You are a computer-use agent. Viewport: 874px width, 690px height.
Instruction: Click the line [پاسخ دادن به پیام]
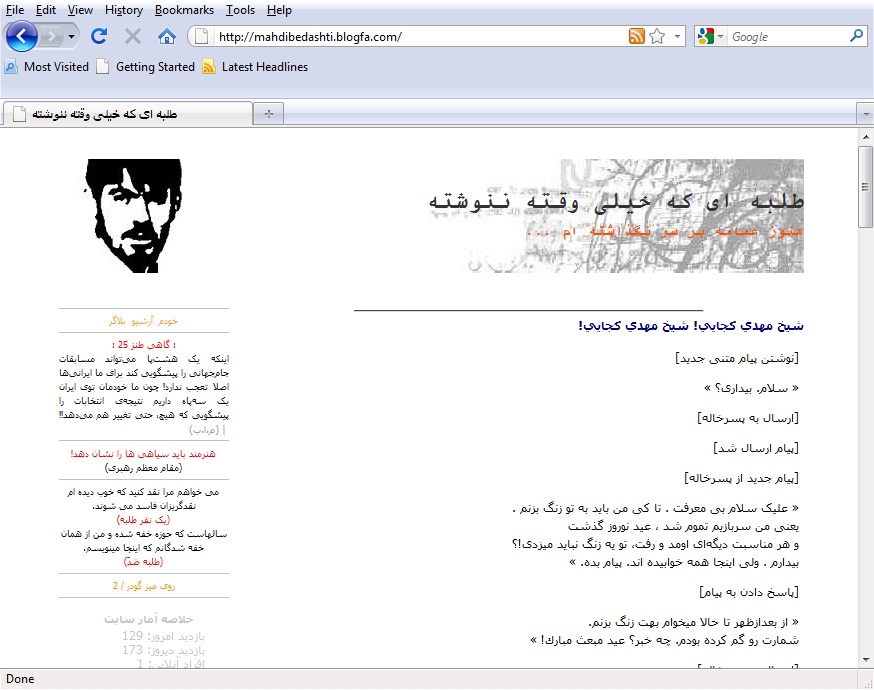(x=749, y=592)
